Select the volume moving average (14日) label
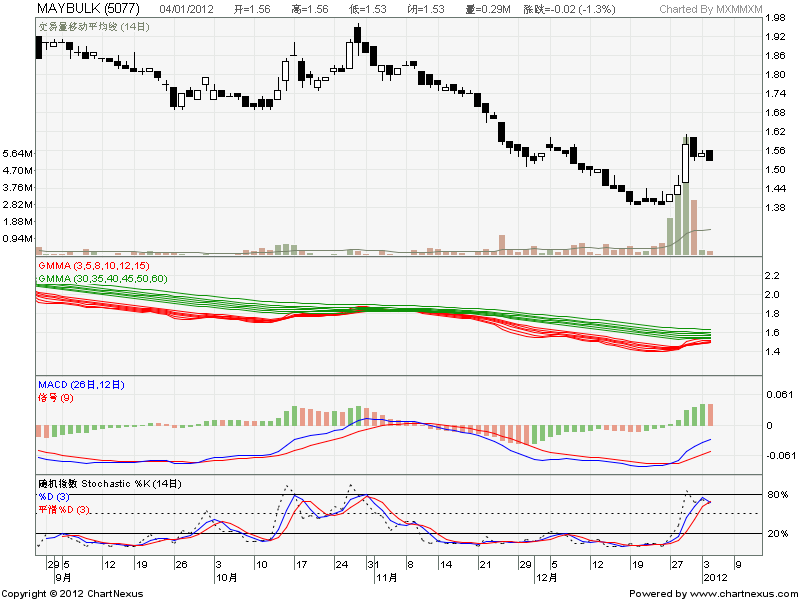 (x=94, y=27)
